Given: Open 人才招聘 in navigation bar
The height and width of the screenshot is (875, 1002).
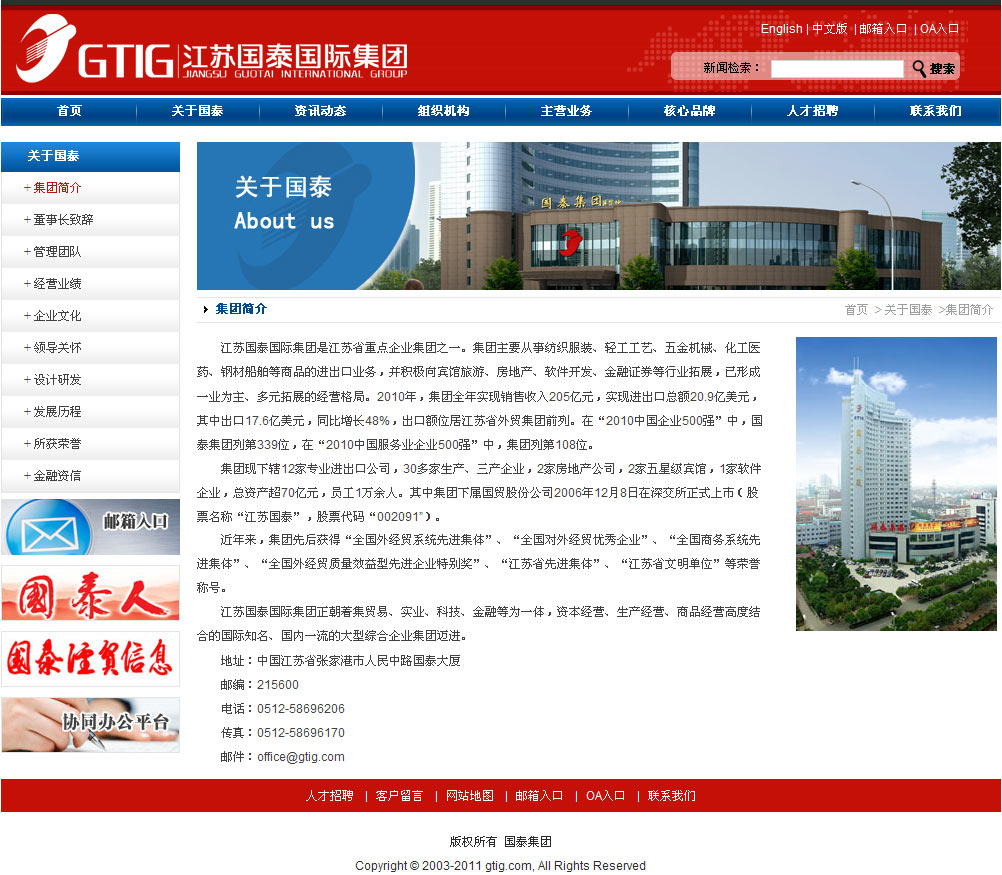Looking at the screenshot, I should click(x=812, y=111).
